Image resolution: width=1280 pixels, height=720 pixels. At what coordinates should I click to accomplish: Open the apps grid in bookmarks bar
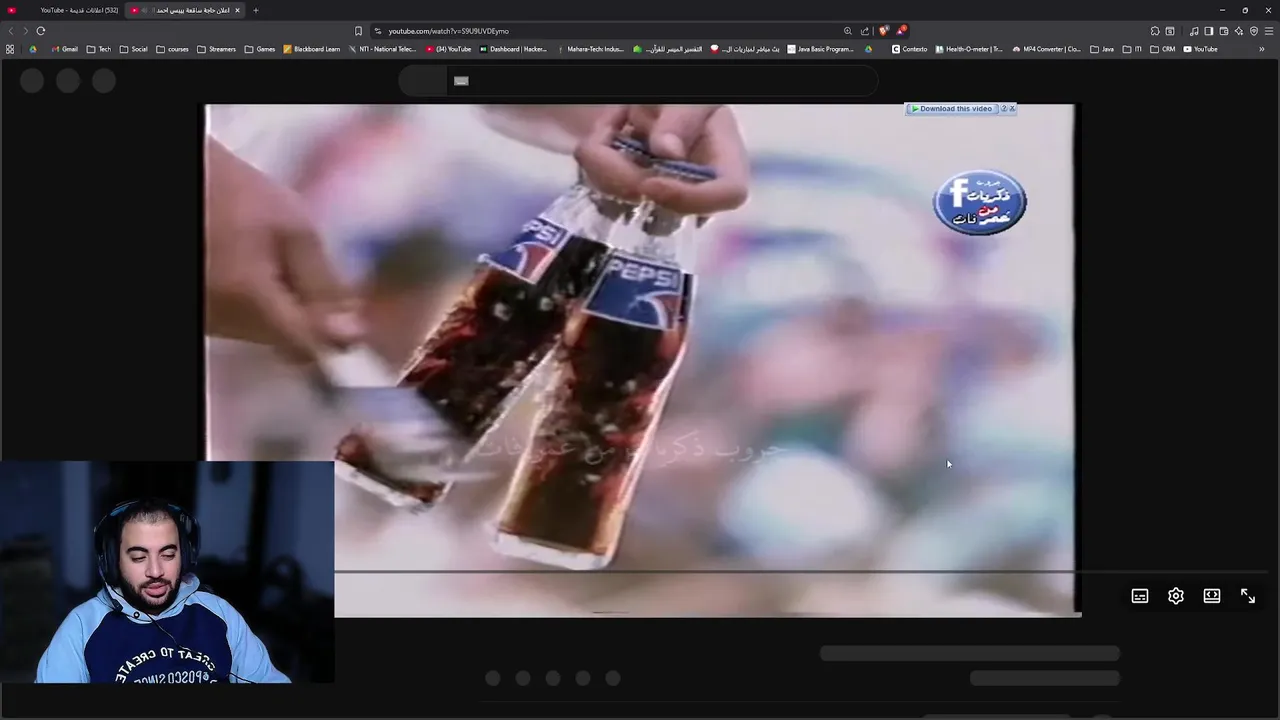pos(10,49)
